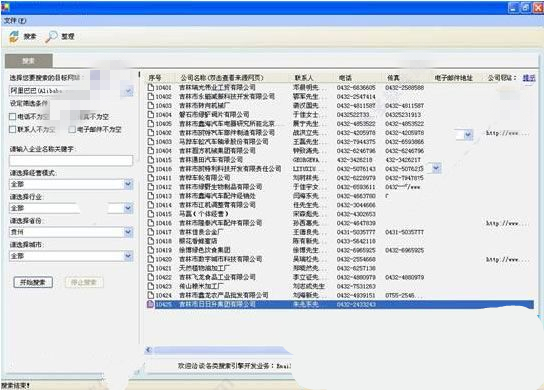Screen dimensions: 544x390
Task: Click the document icon of row 10423
Action: point(151,286)
